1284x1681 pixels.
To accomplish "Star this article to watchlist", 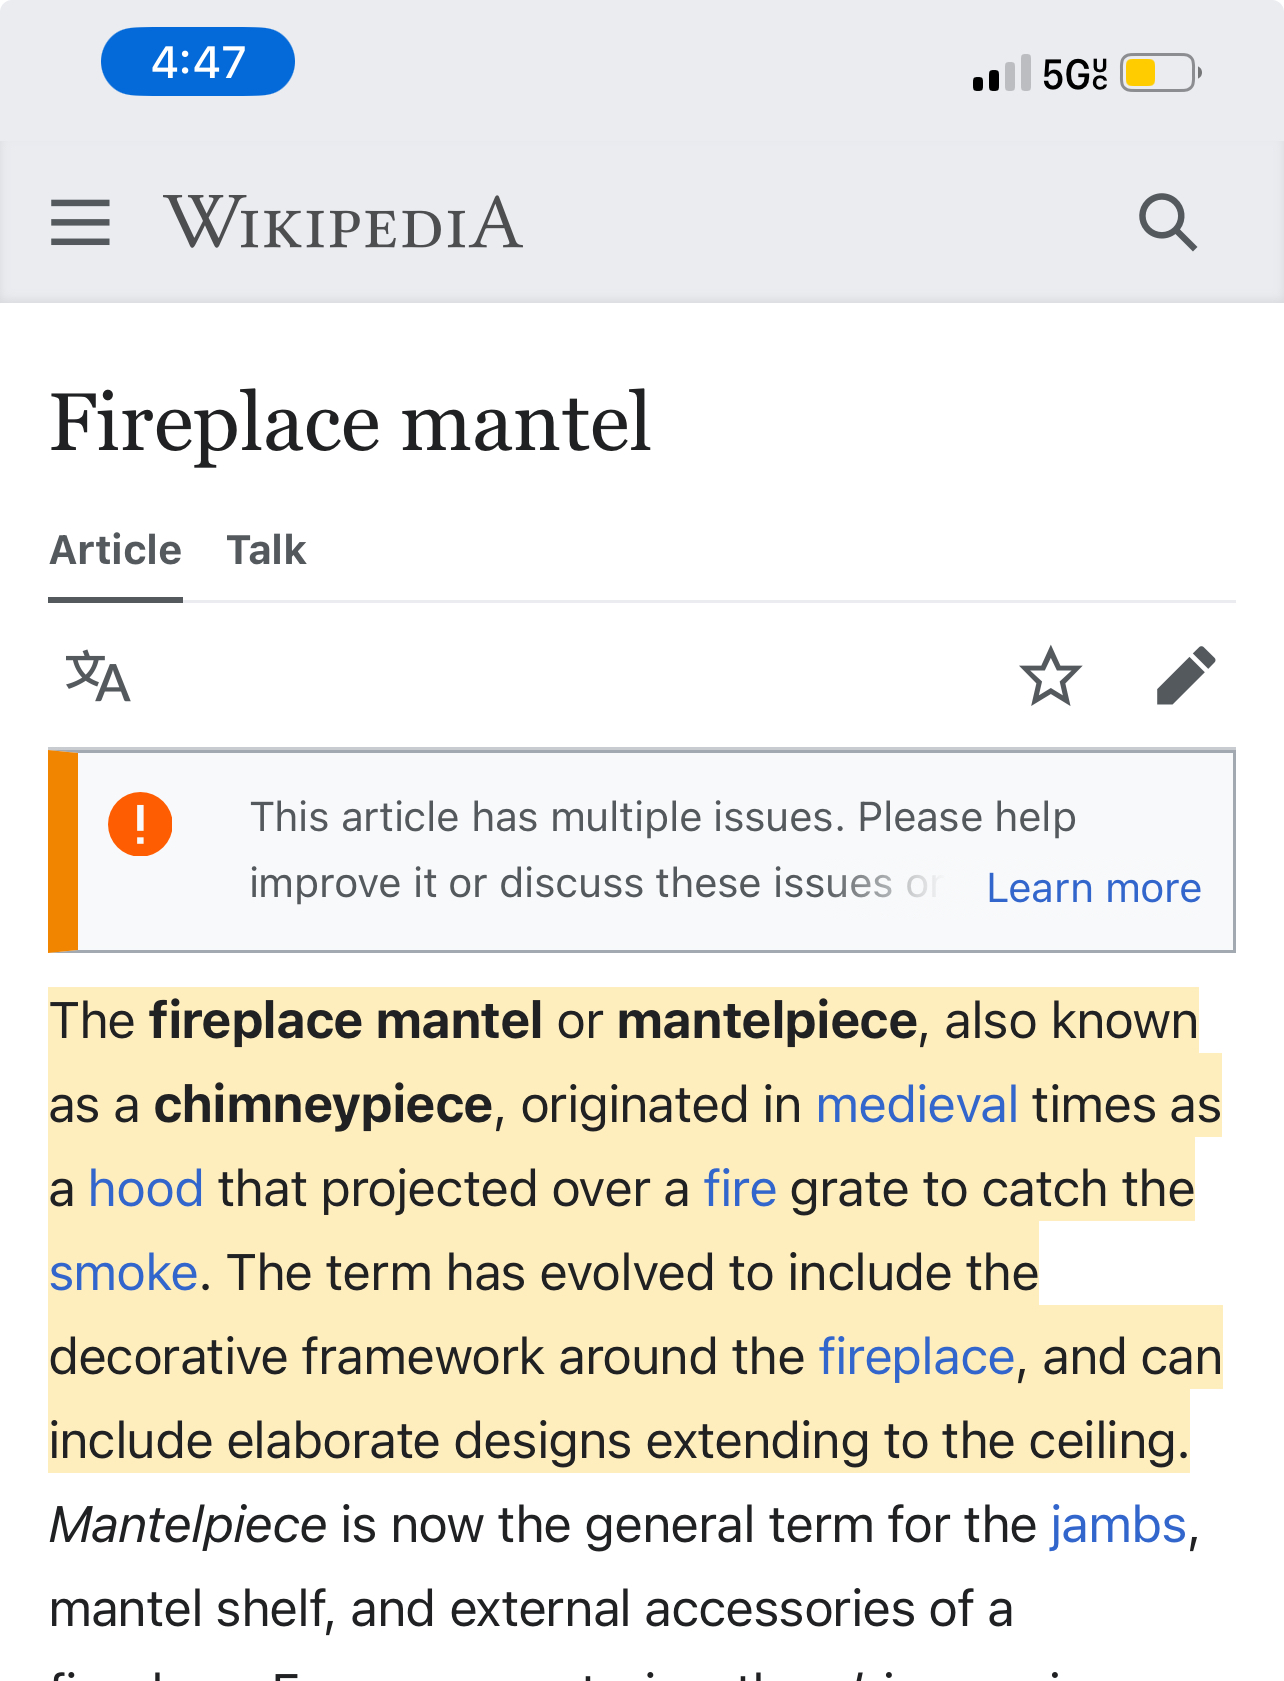I will [1050, 677].
